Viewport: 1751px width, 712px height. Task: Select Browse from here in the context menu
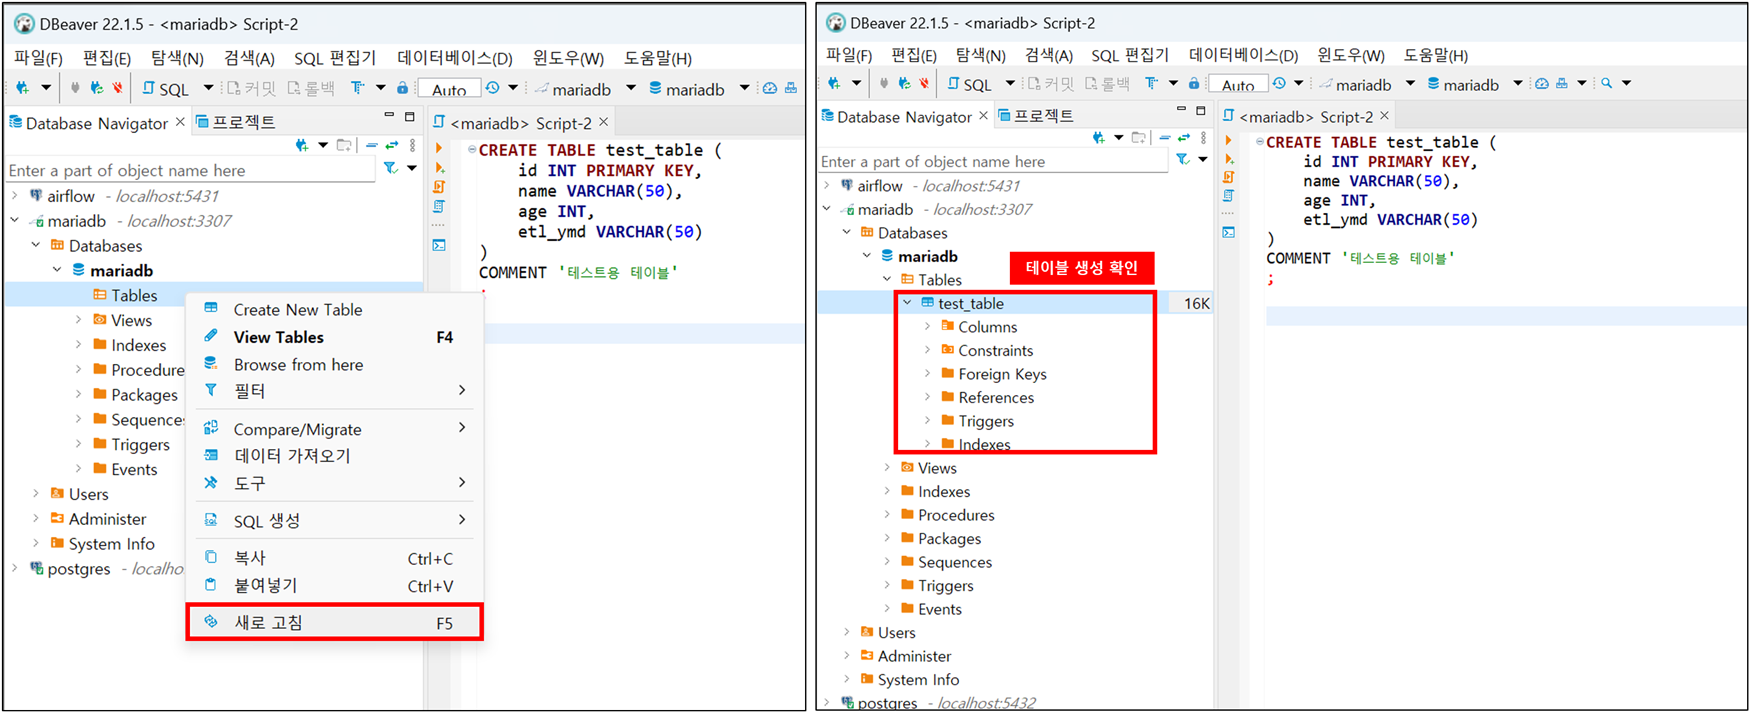(x=335, y=364)
